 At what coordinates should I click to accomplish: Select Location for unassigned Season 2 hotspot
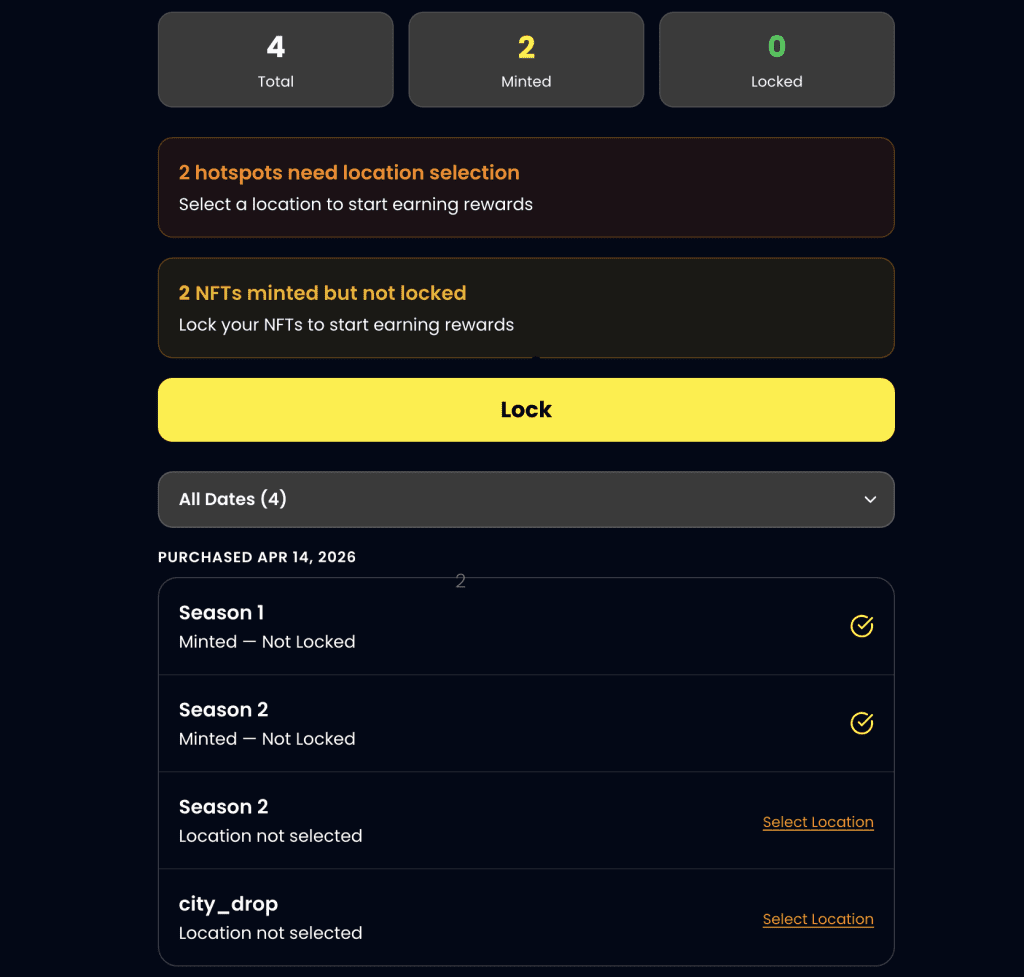click(817, 822)
